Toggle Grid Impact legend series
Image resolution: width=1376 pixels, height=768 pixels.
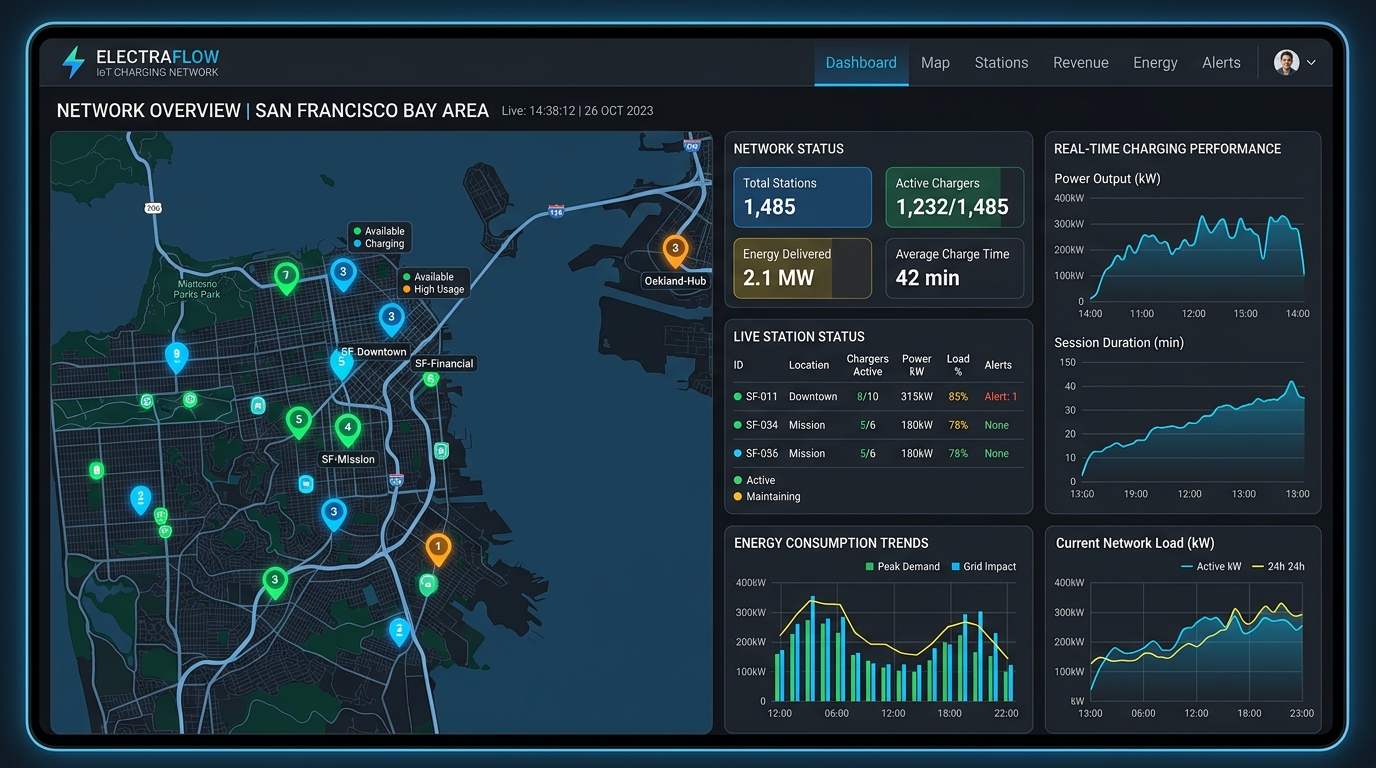(x=983, y=567)
